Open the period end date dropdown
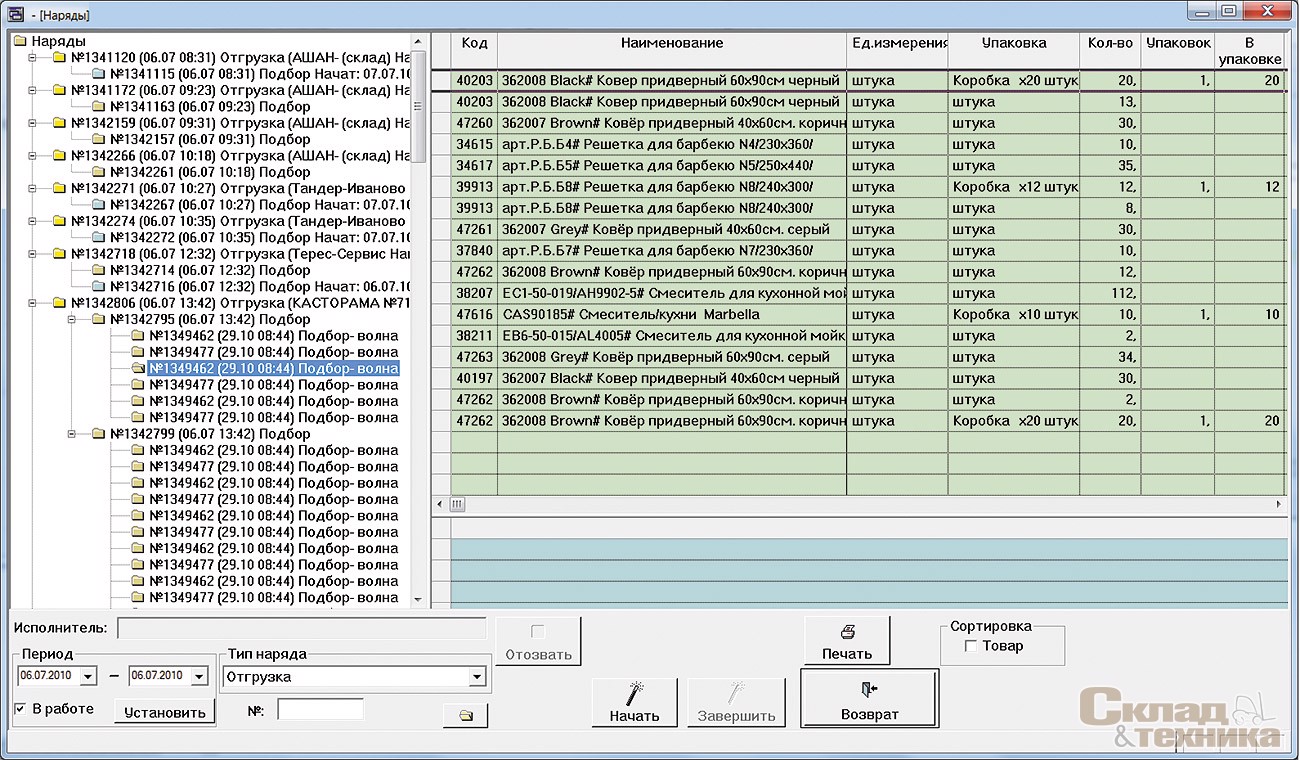Viewport: 1300px width, 760px height. pyautogui.click(x=199, y=677)
